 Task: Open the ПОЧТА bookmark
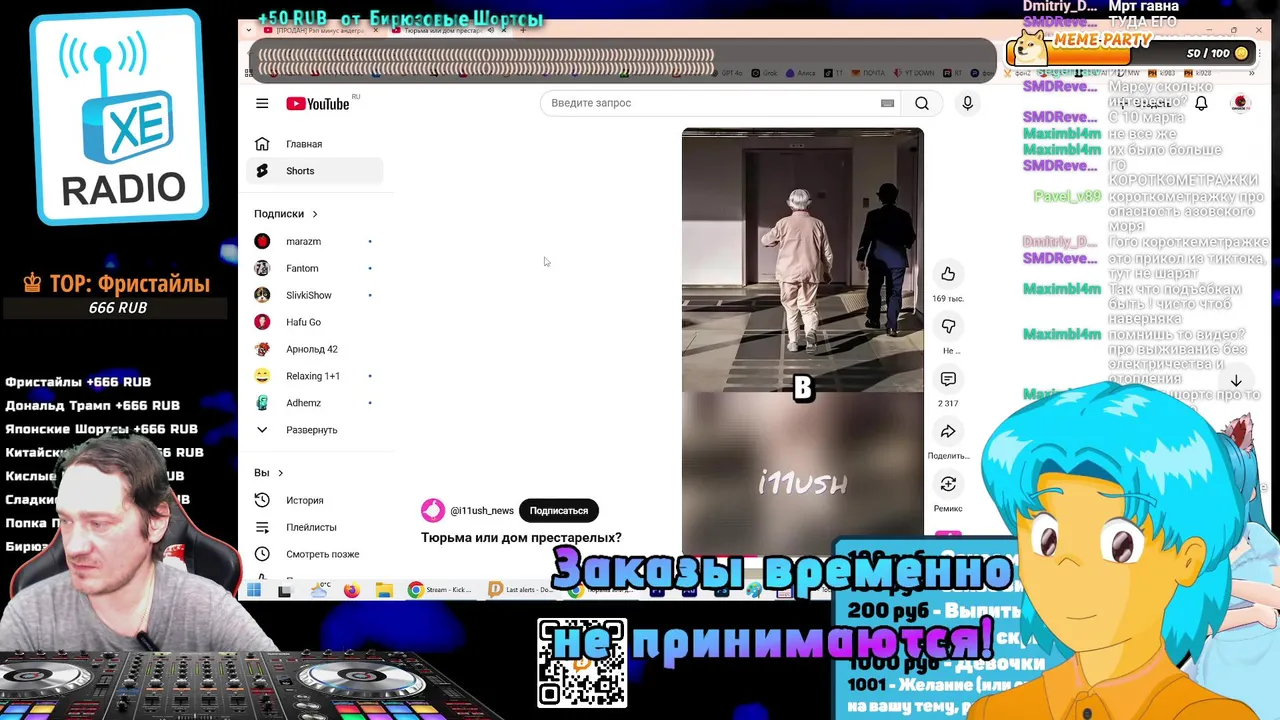coord(869,73)
